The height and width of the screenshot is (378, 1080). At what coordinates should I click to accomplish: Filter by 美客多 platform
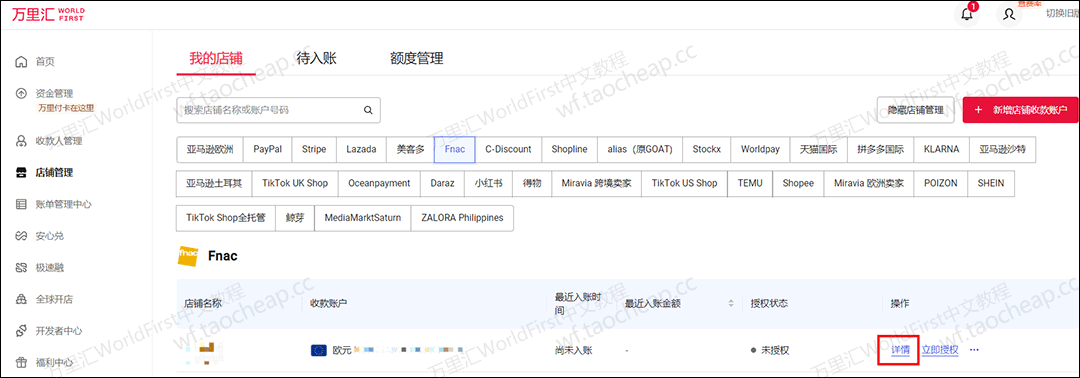411,149
